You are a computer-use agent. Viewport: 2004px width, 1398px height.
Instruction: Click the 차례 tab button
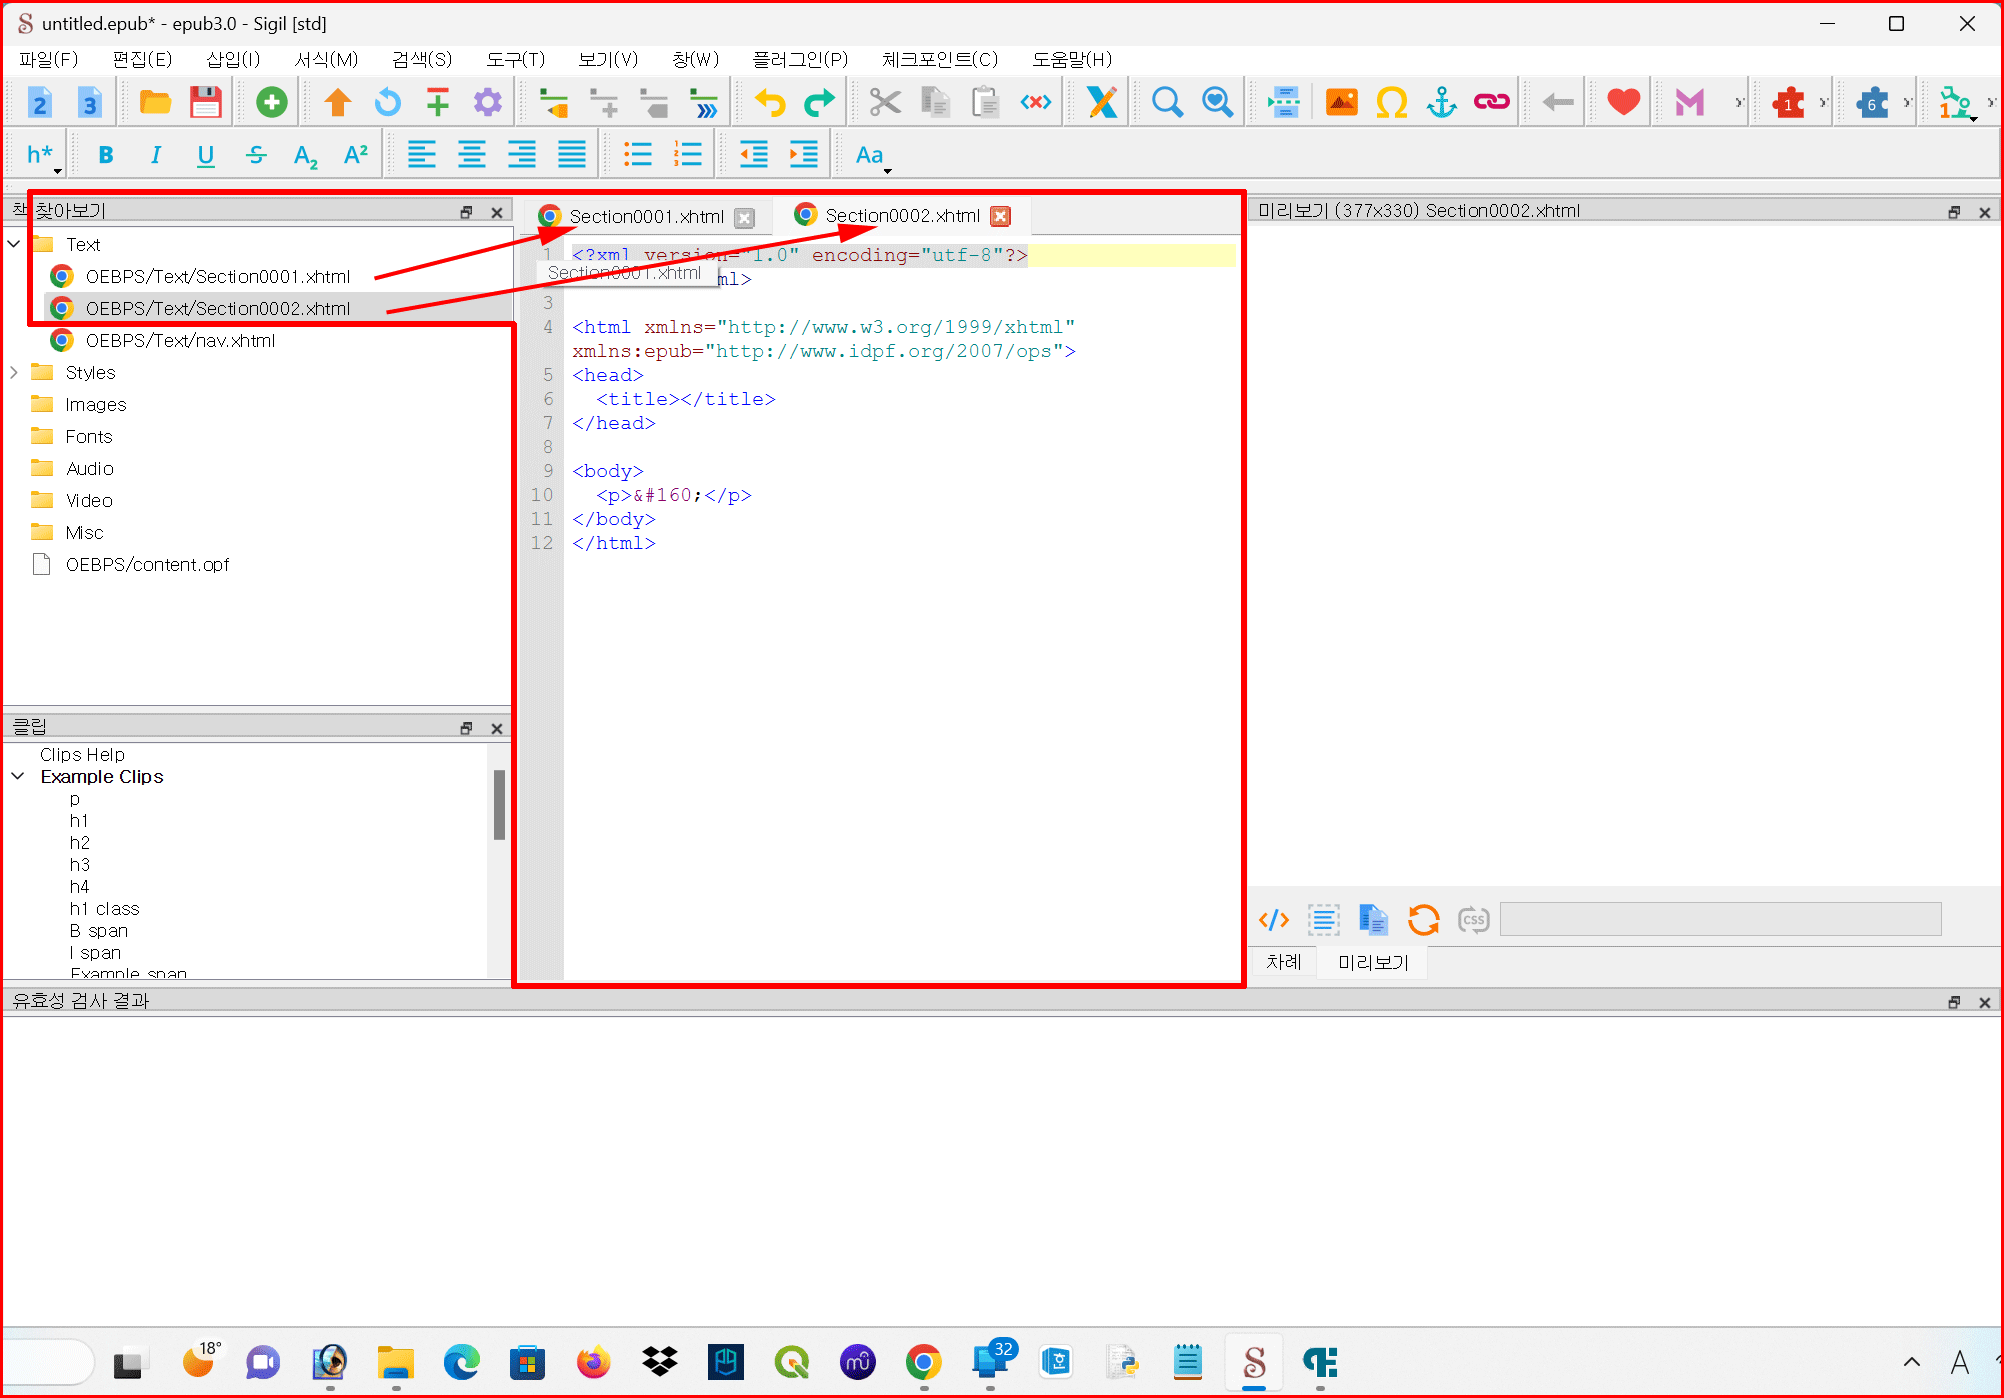coord(1283,962)
